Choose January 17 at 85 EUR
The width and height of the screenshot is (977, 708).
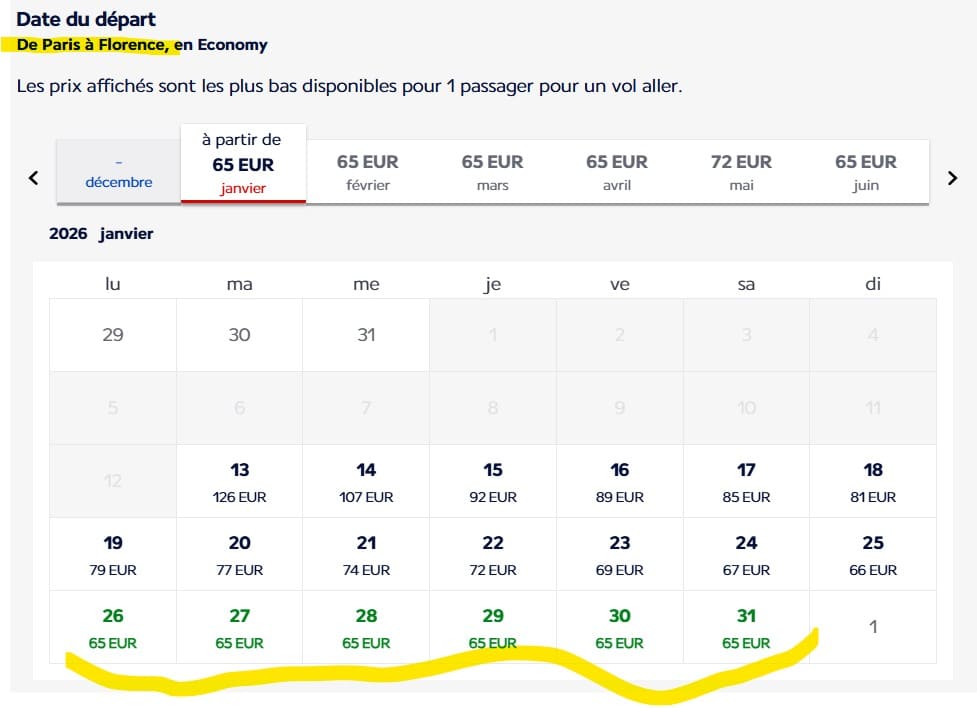click(x=745, y=480)
